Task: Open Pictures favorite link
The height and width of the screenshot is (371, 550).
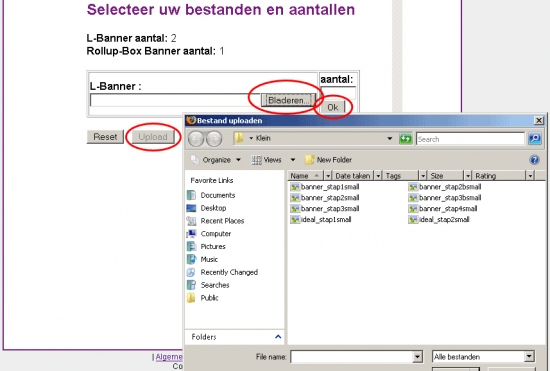Action: point(206,247)
